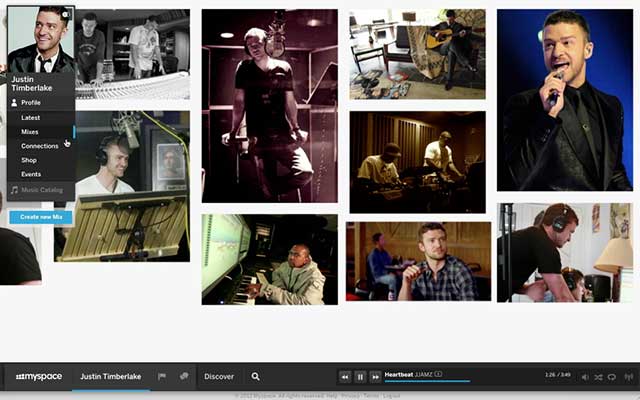Click the myspace logo in bottom bar
640x400 pixels.
coord(39,376)
